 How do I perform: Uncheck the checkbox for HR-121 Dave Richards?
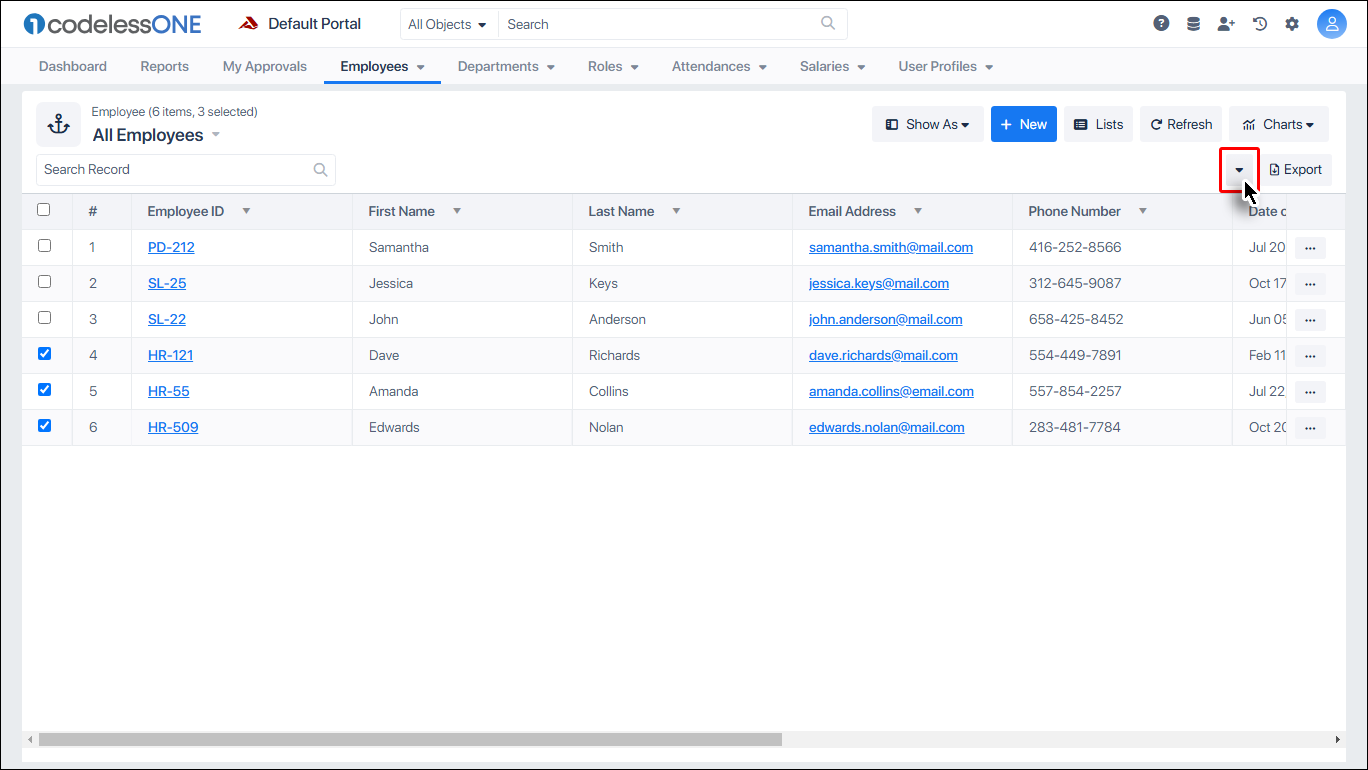(x=44, y=353)
